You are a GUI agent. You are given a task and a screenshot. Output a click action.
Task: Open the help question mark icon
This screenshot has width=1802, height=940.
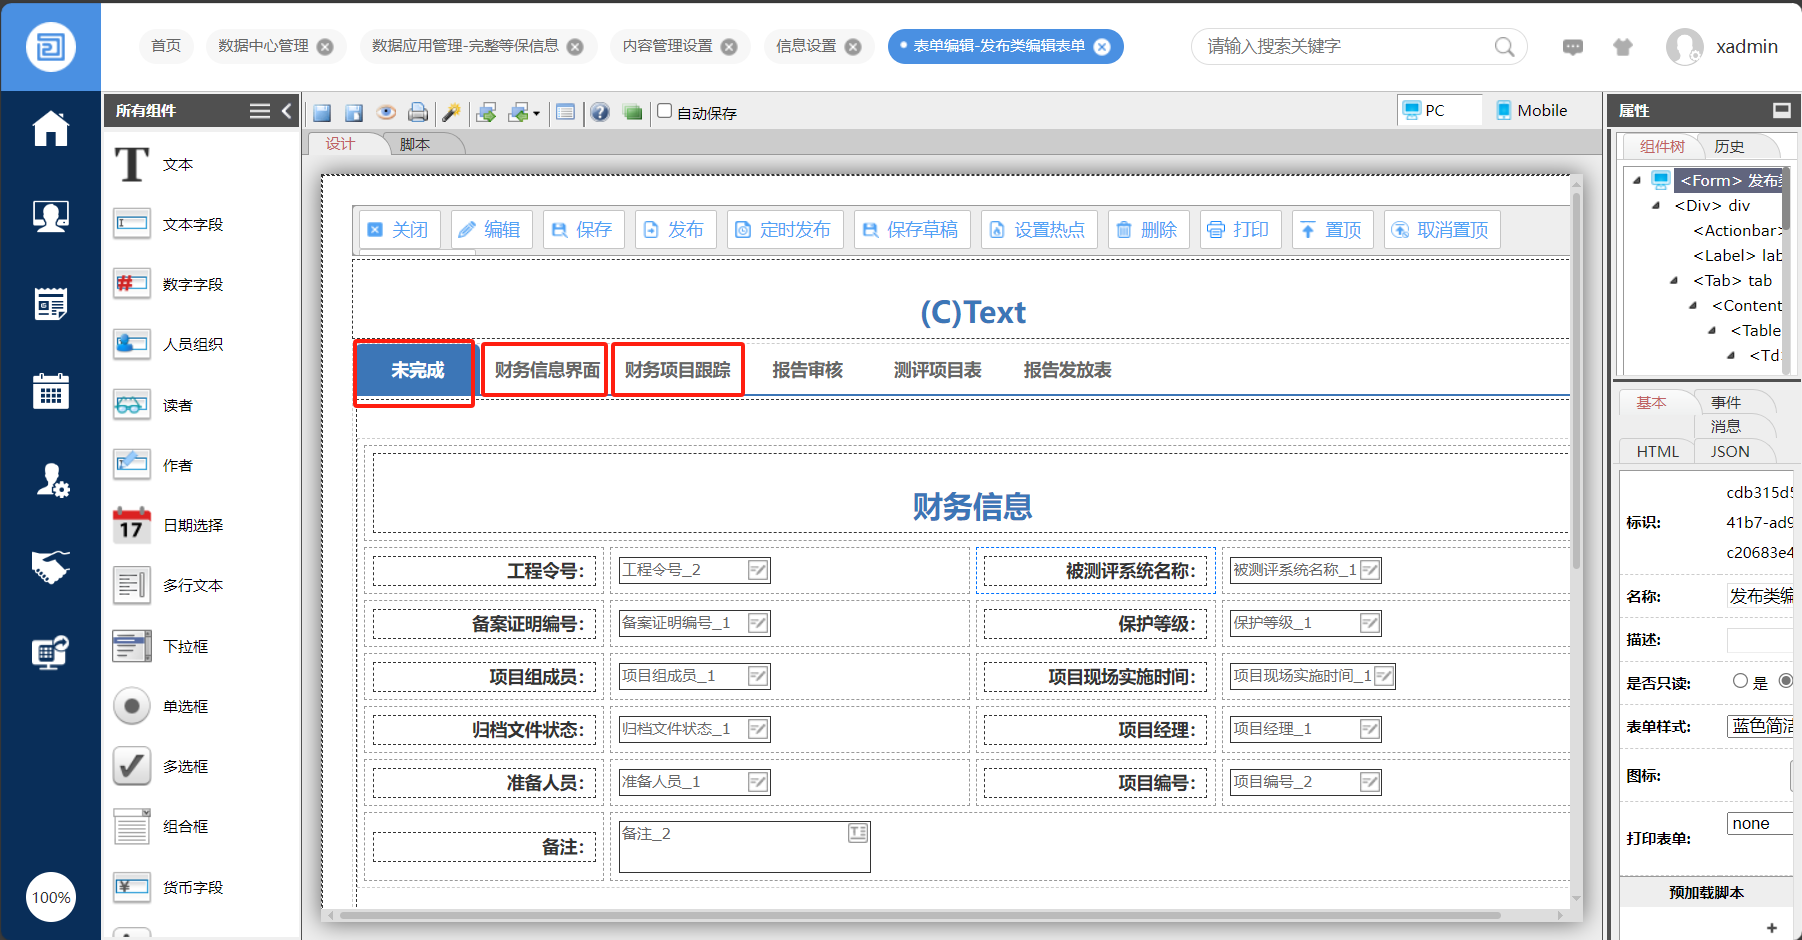[x=599, y=112]
